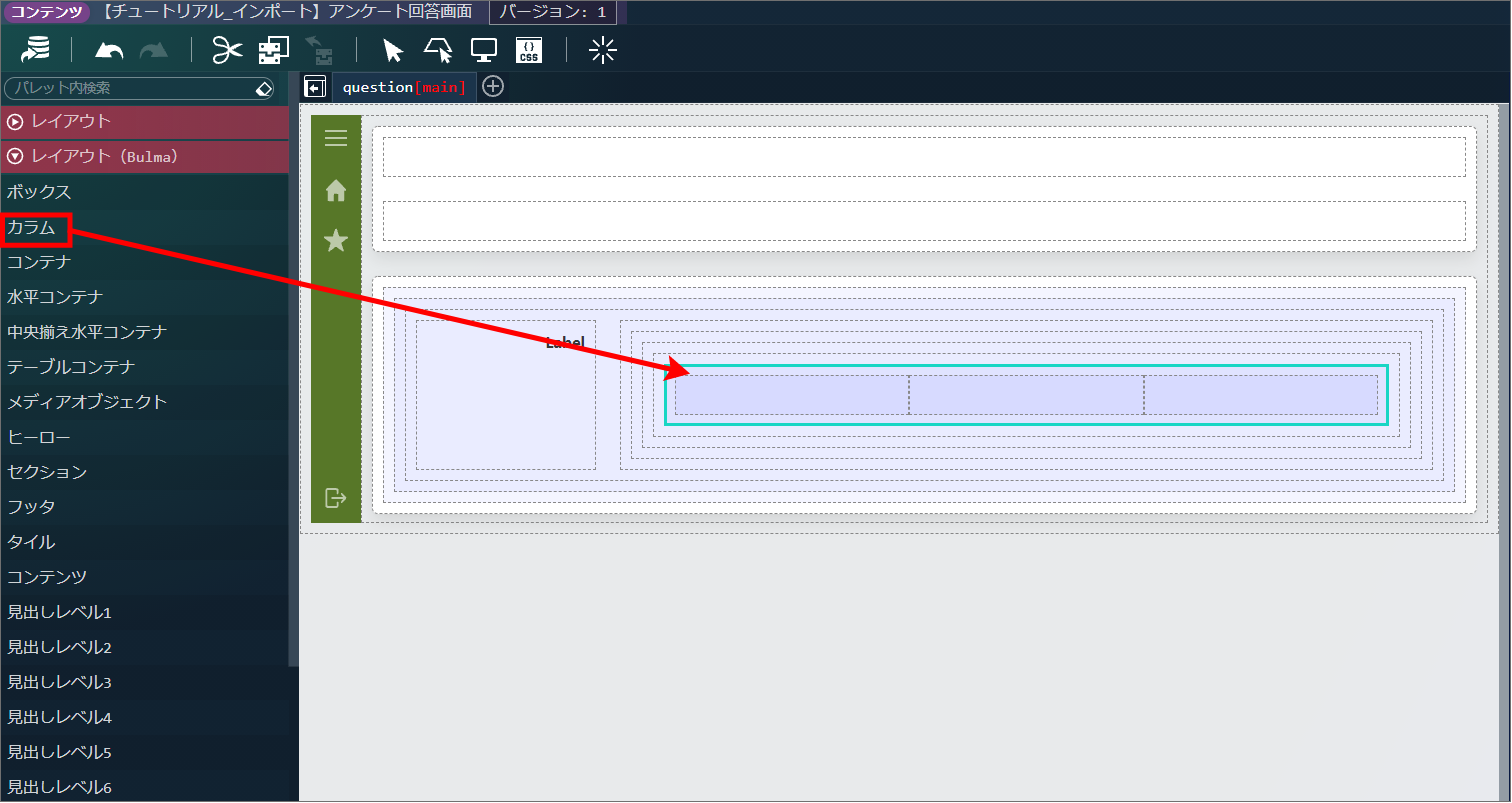Select the second empty dashed container at top
Screen dimensions: 1512x803
point(924,221)
